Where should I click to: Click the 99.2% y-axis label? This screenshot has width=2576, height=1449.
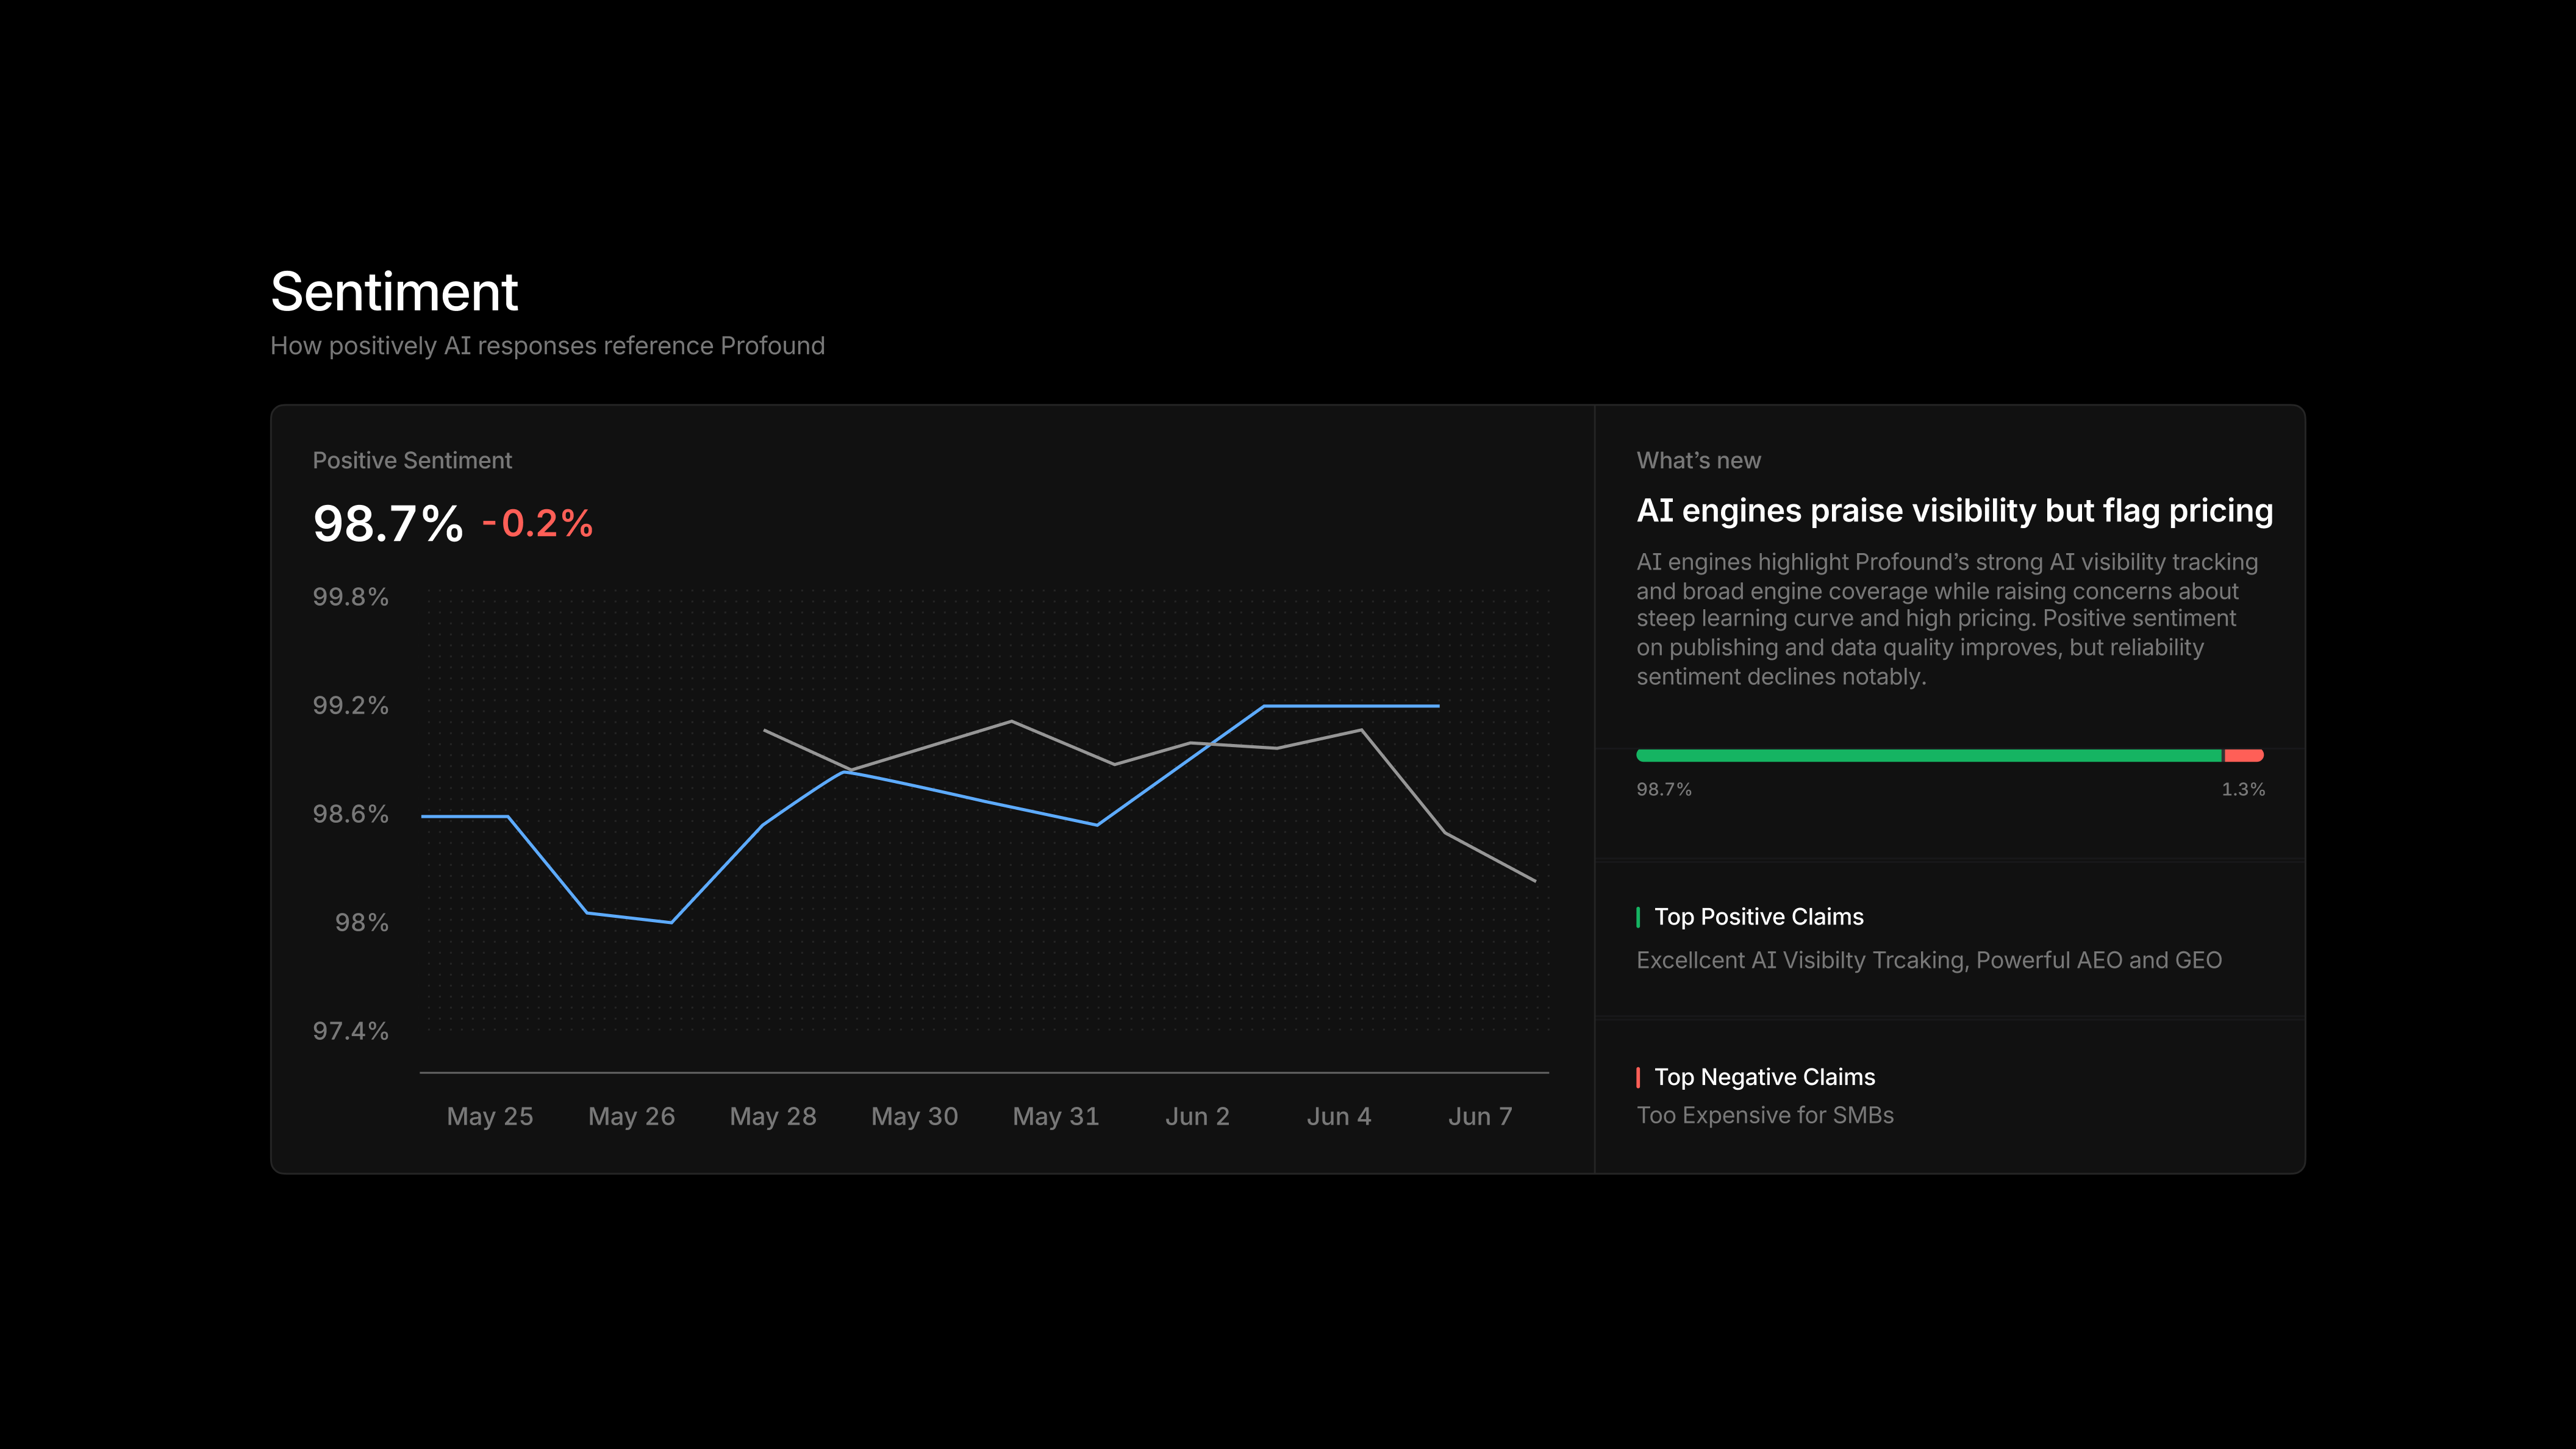pyautogui.click(x=350, y=705)
